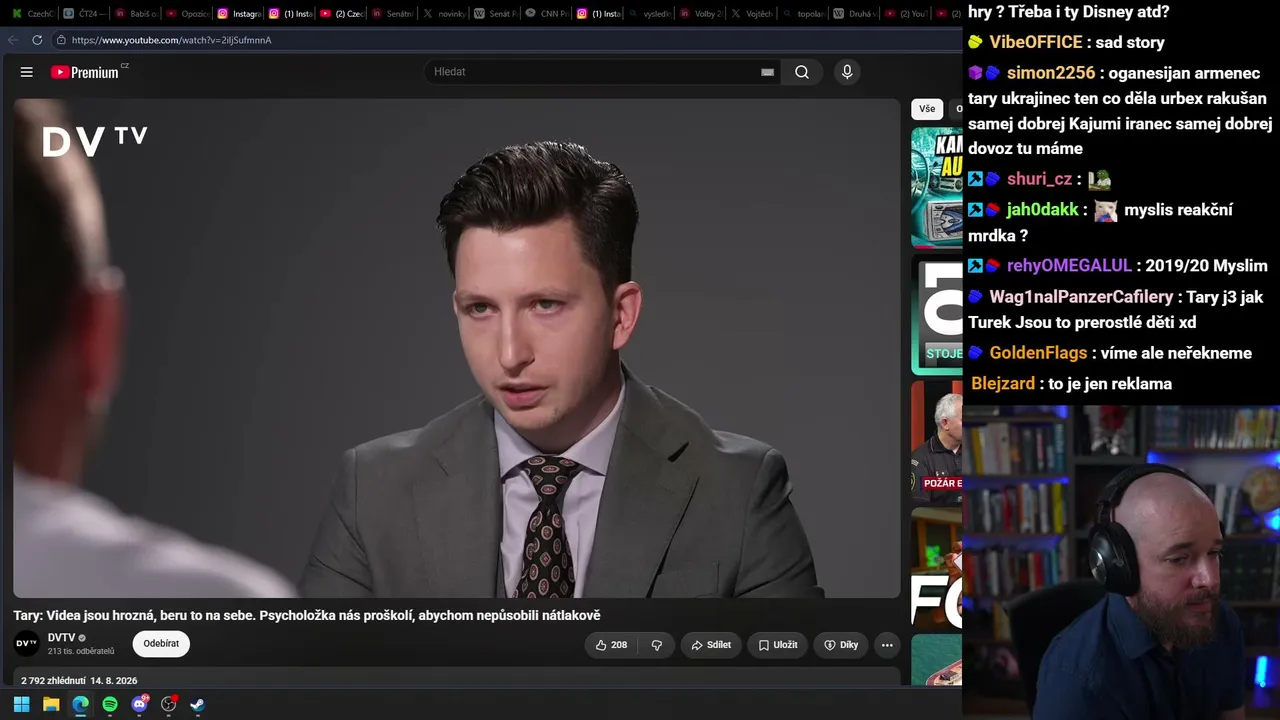This screenshot has width=1280, height=720.
Task: Open more actions three-dot menu
Action: 887,645
